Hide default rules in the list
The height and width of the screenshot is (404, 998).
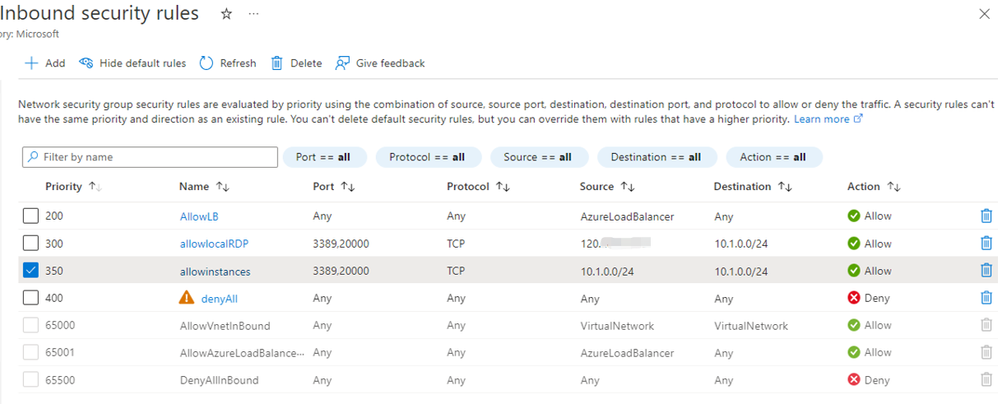pos(132,63)
